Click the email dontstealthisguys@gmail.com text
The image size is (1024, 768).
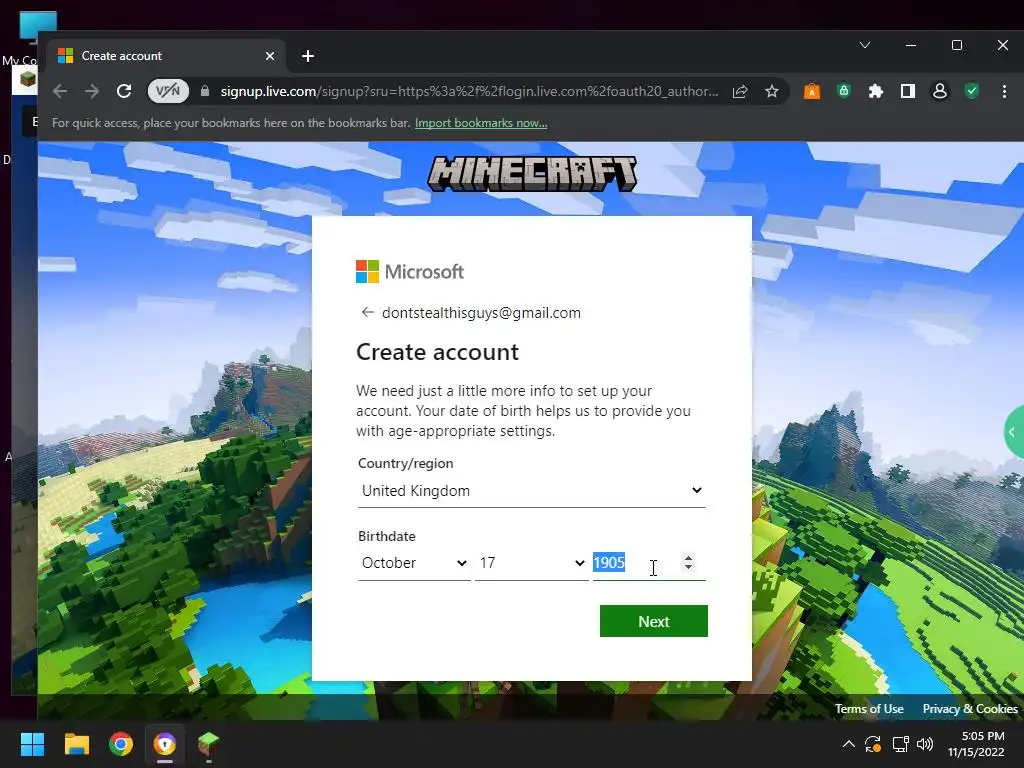481,313
